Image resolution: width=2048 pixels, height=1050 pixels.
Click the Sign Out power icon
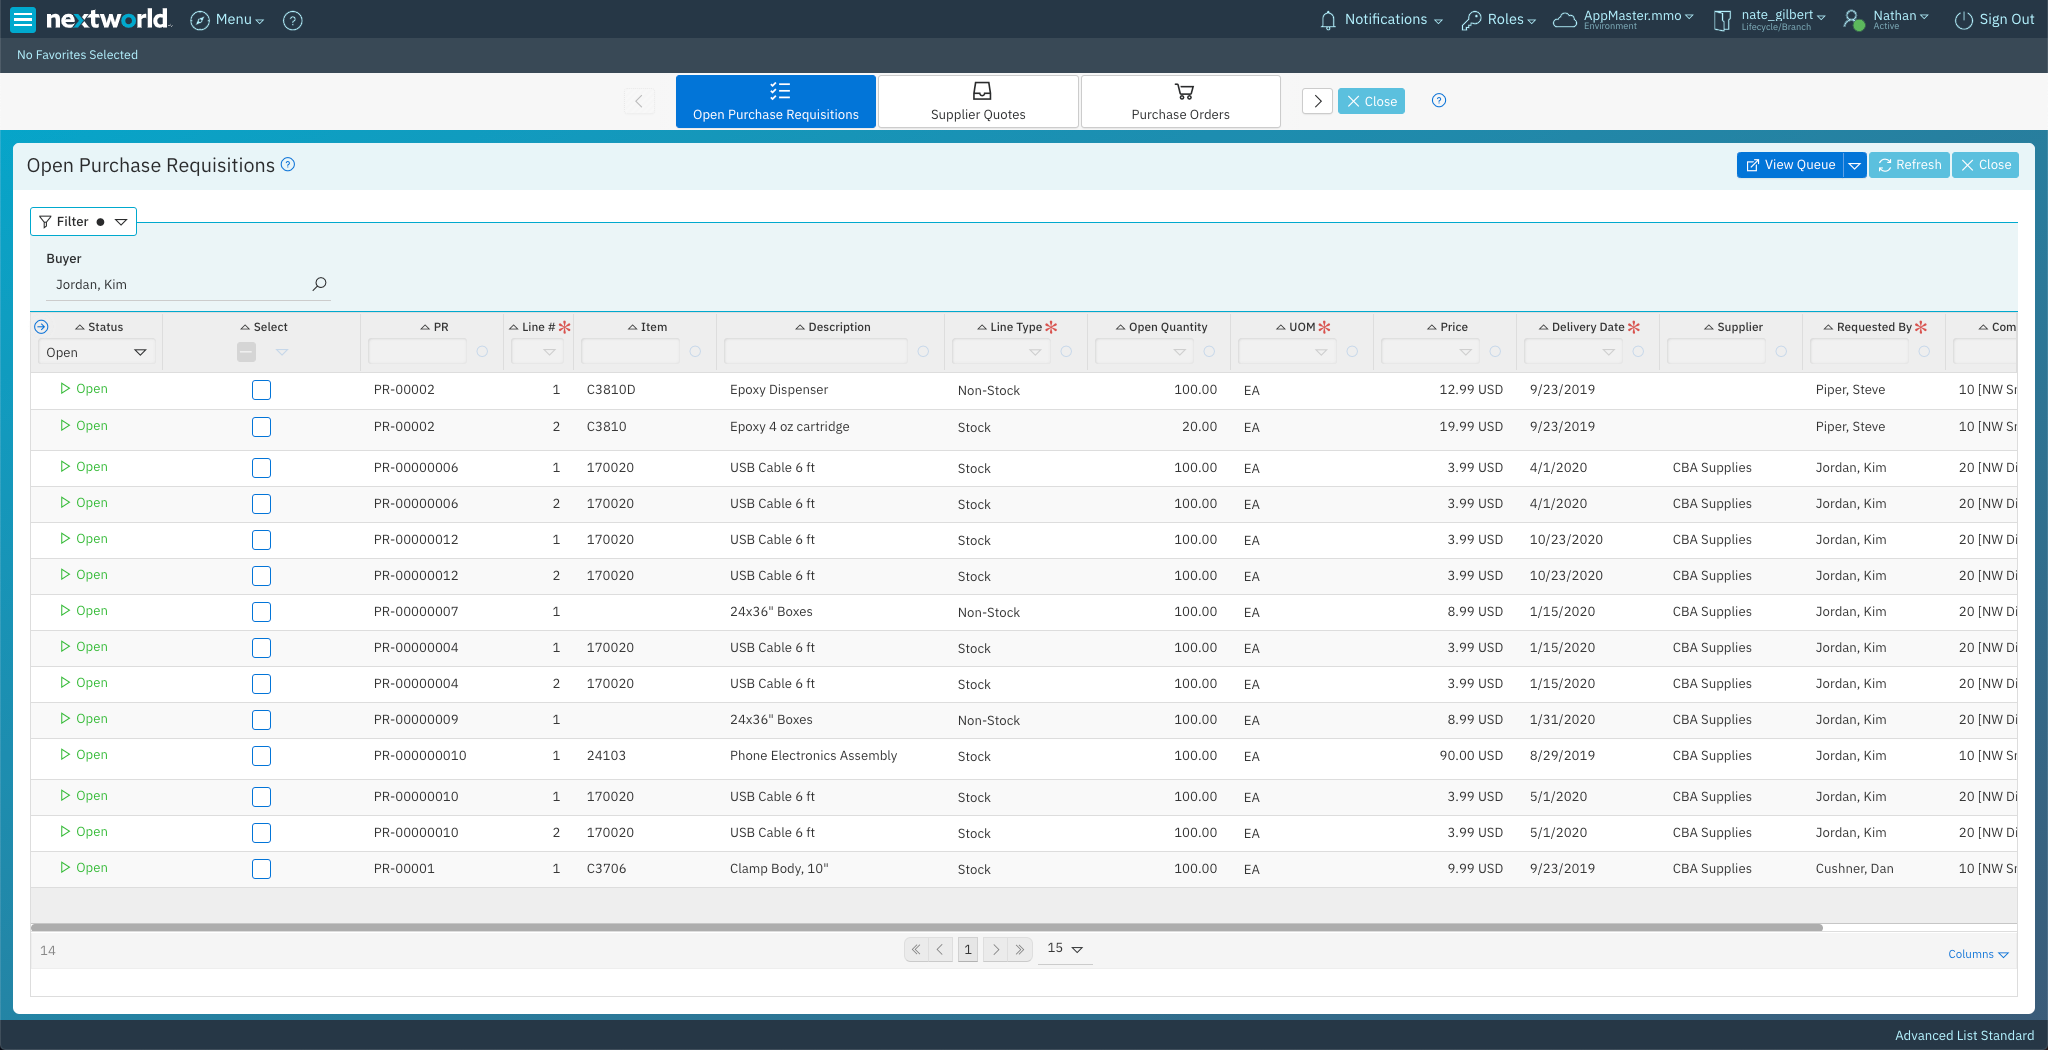coord(1958,19)
